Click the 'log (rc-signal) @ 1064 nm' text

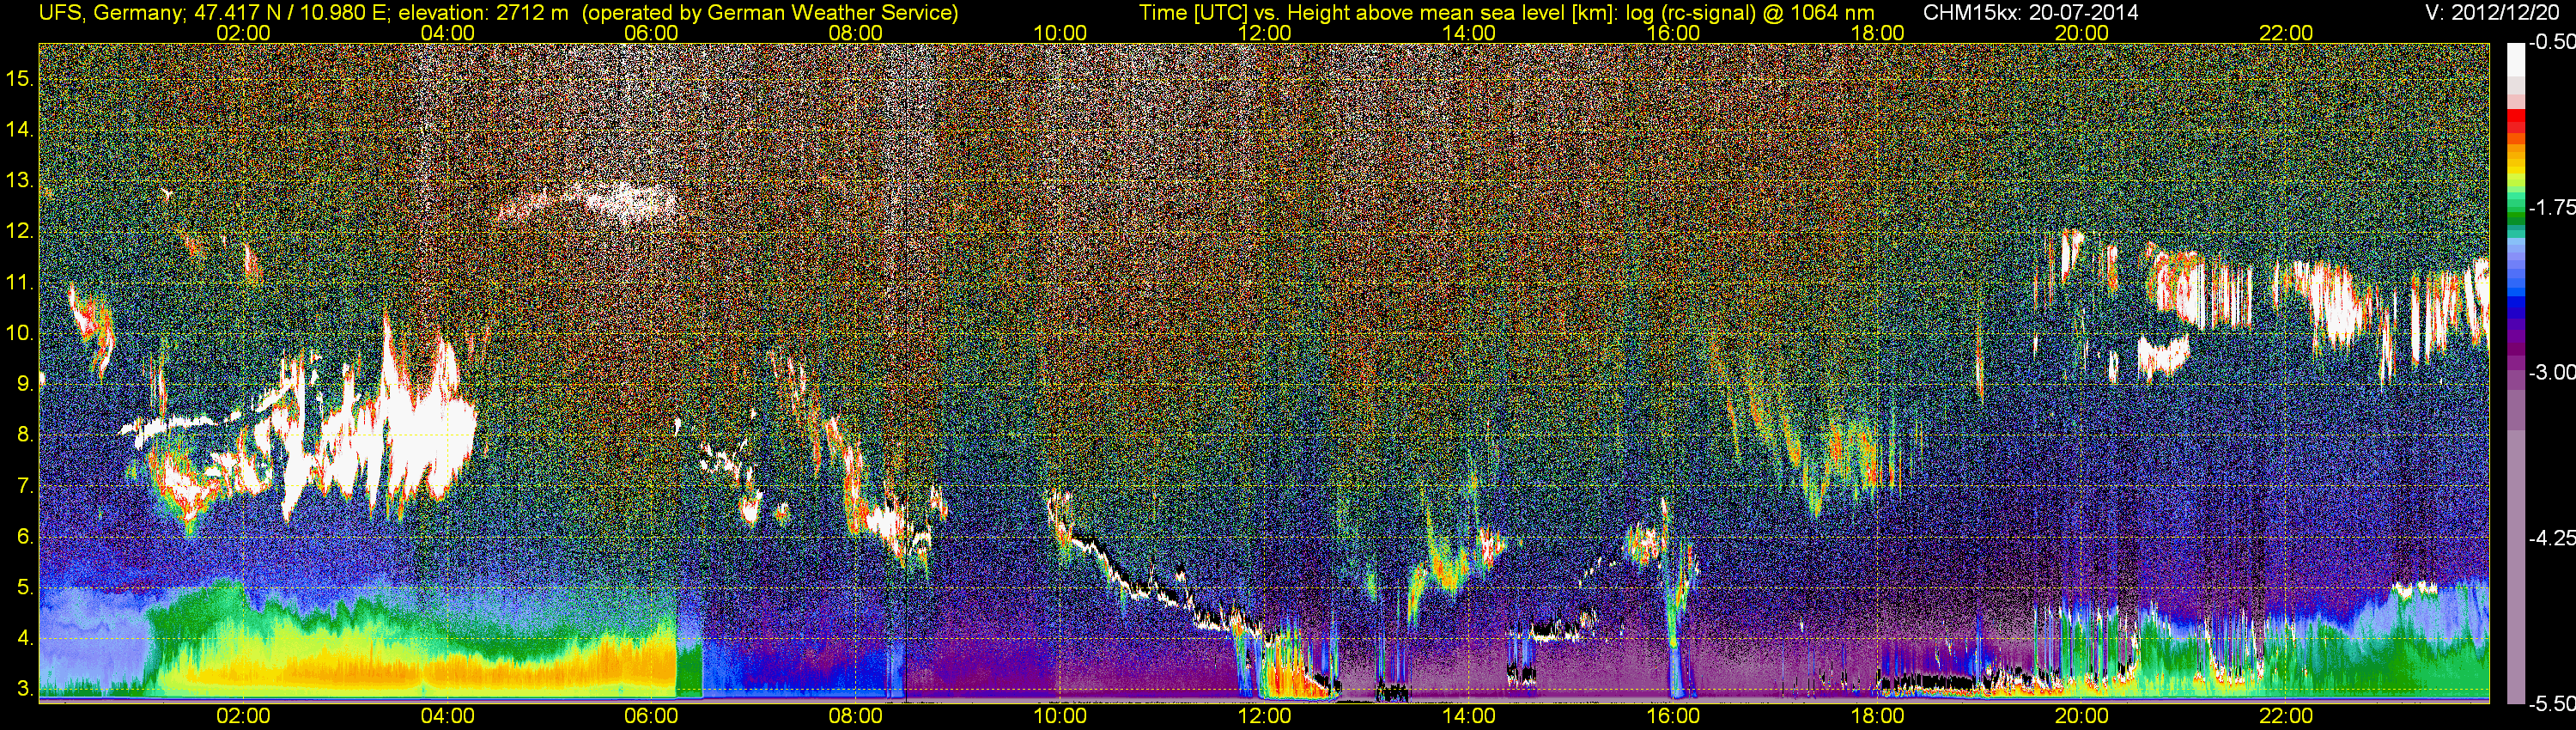tap(1750, 12)
